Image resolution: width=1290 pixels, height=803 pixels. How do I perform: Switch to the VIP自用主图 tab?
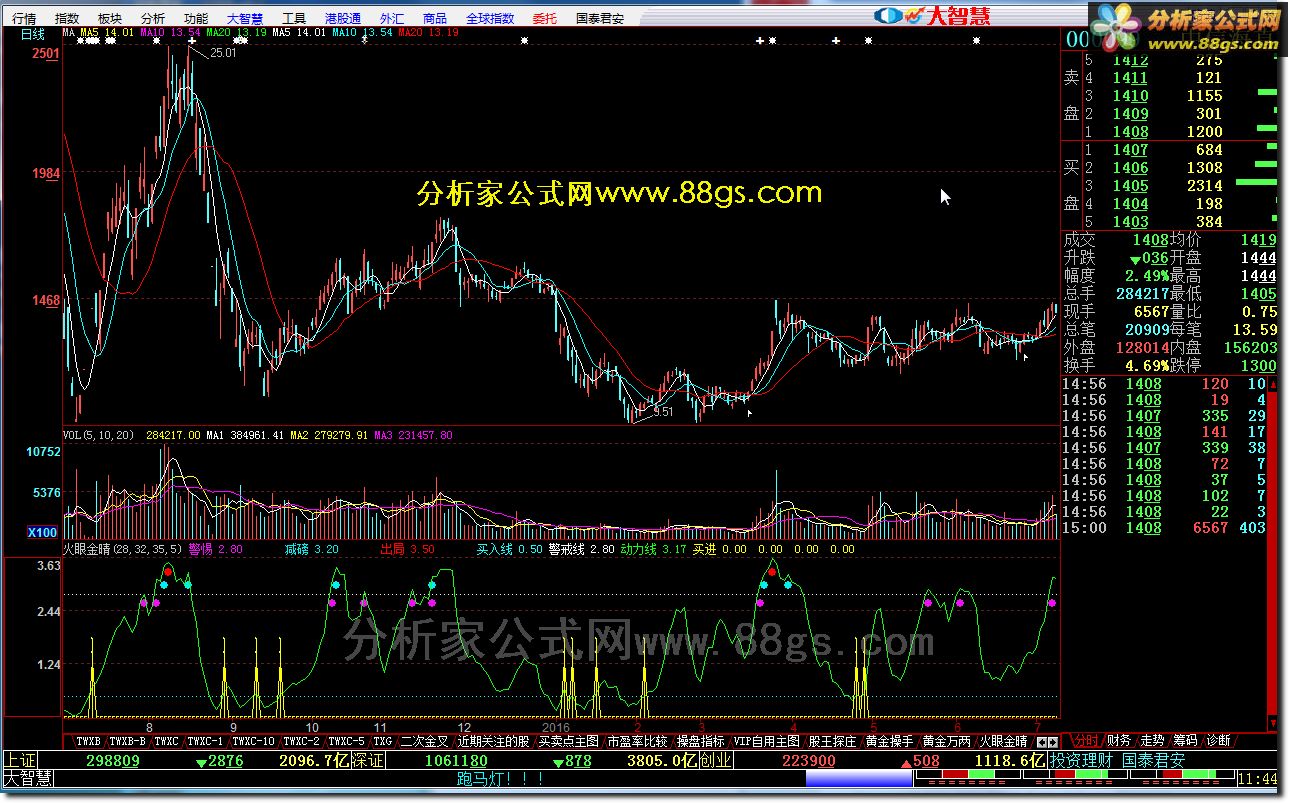(767, 741)
